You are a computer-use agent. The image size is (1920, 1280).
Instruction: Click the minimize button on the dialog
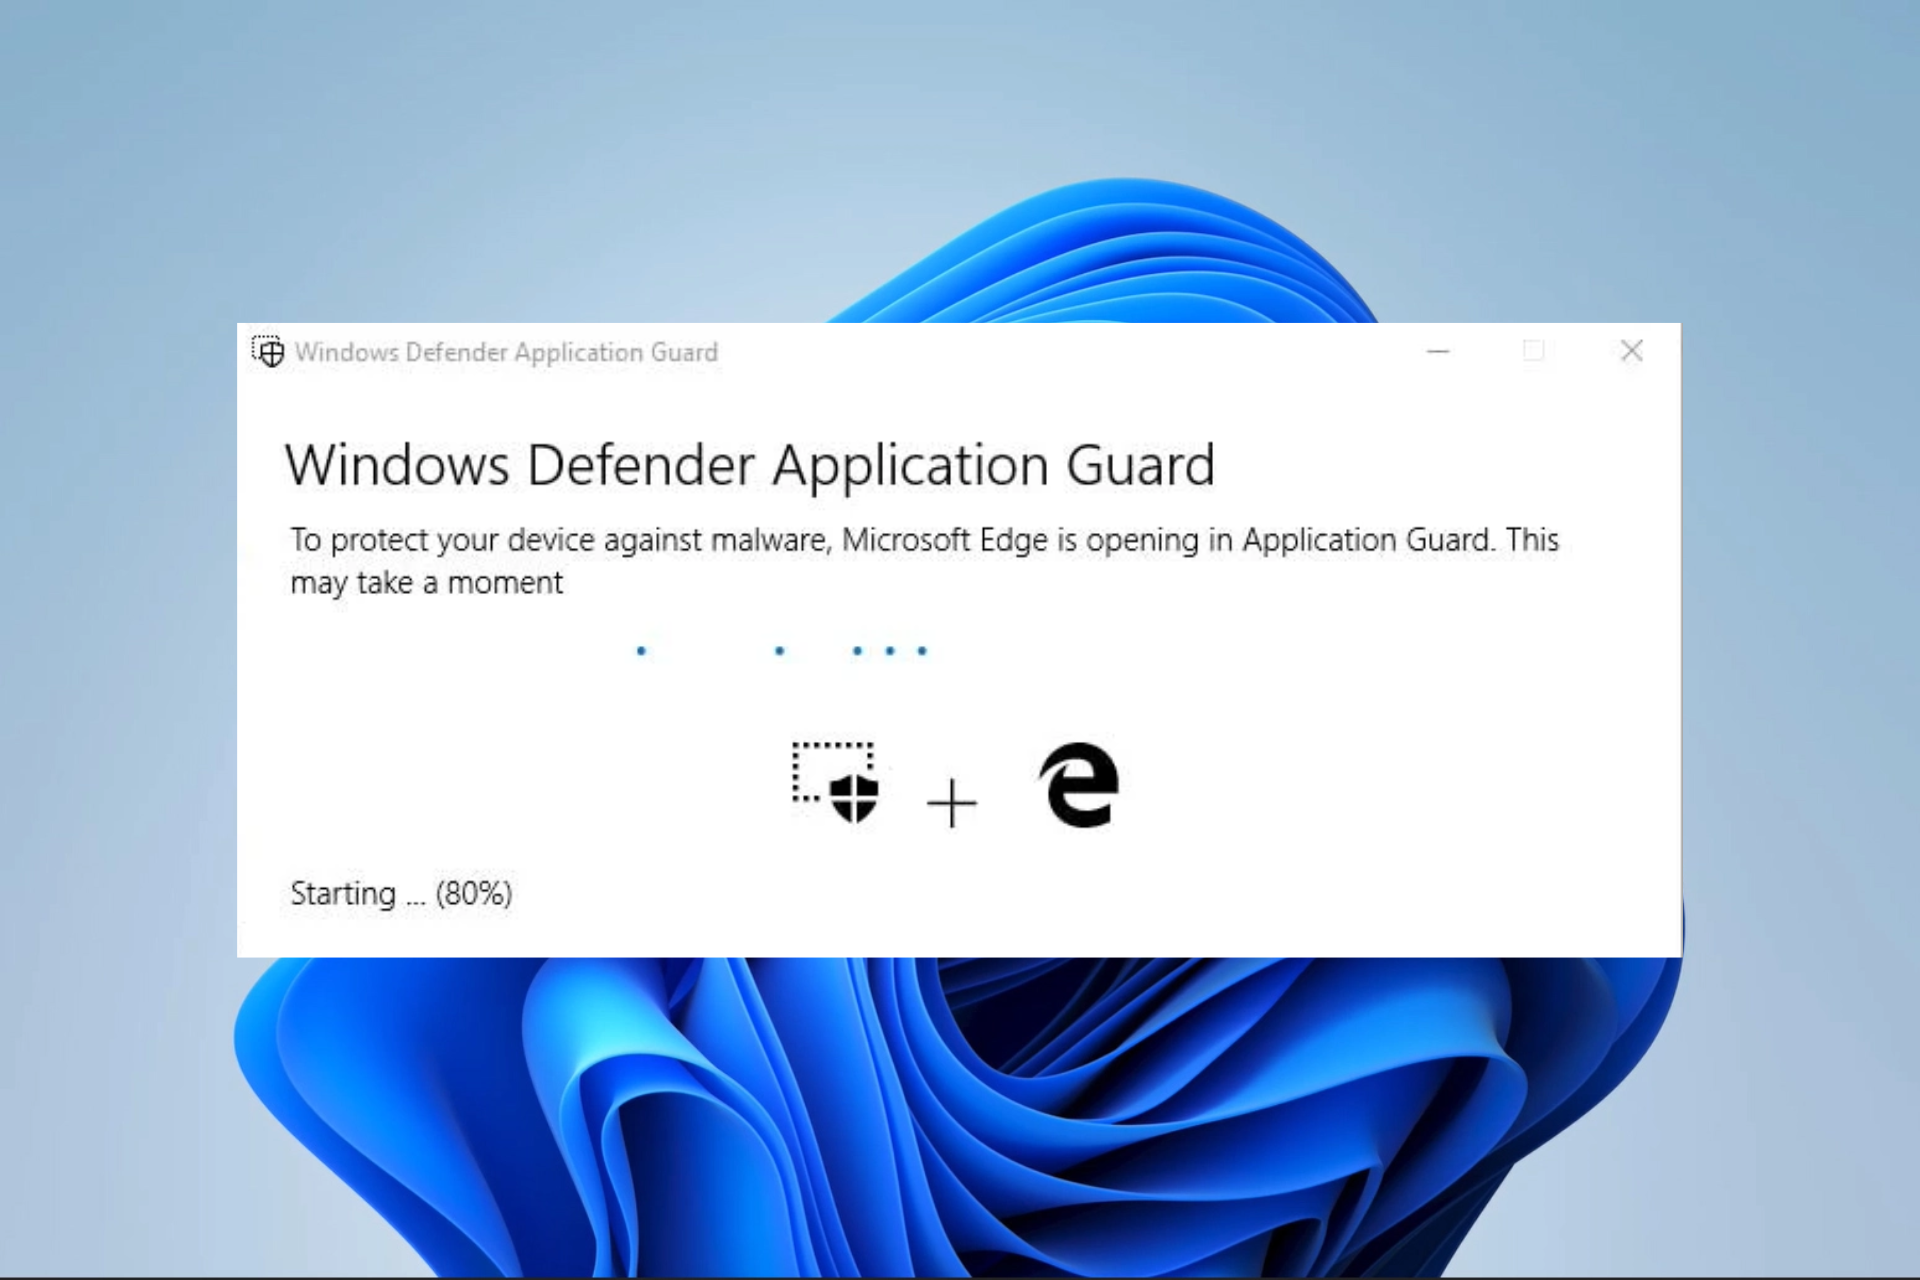[1437, 351]
